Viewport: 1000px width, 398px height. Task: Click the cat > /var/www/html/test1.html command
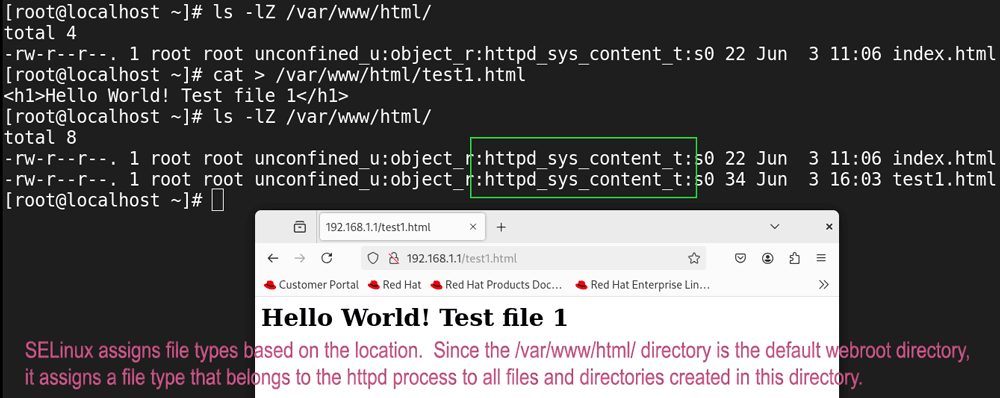pos(369,75)
